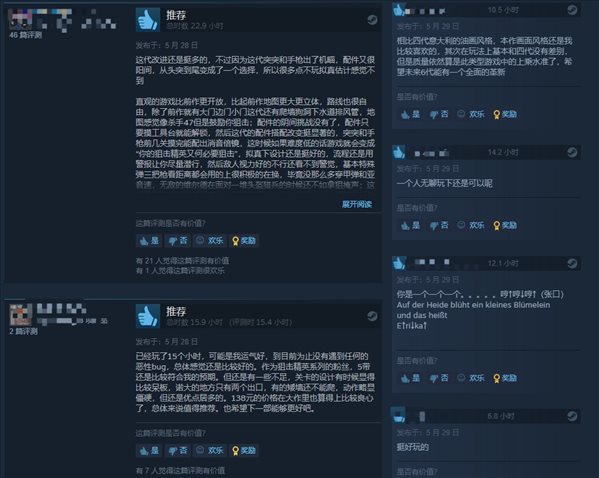The image size is (599, 478).
Task: Vote 否 (no) on the 15.9-hour review
Action: (x=178, y=450)
